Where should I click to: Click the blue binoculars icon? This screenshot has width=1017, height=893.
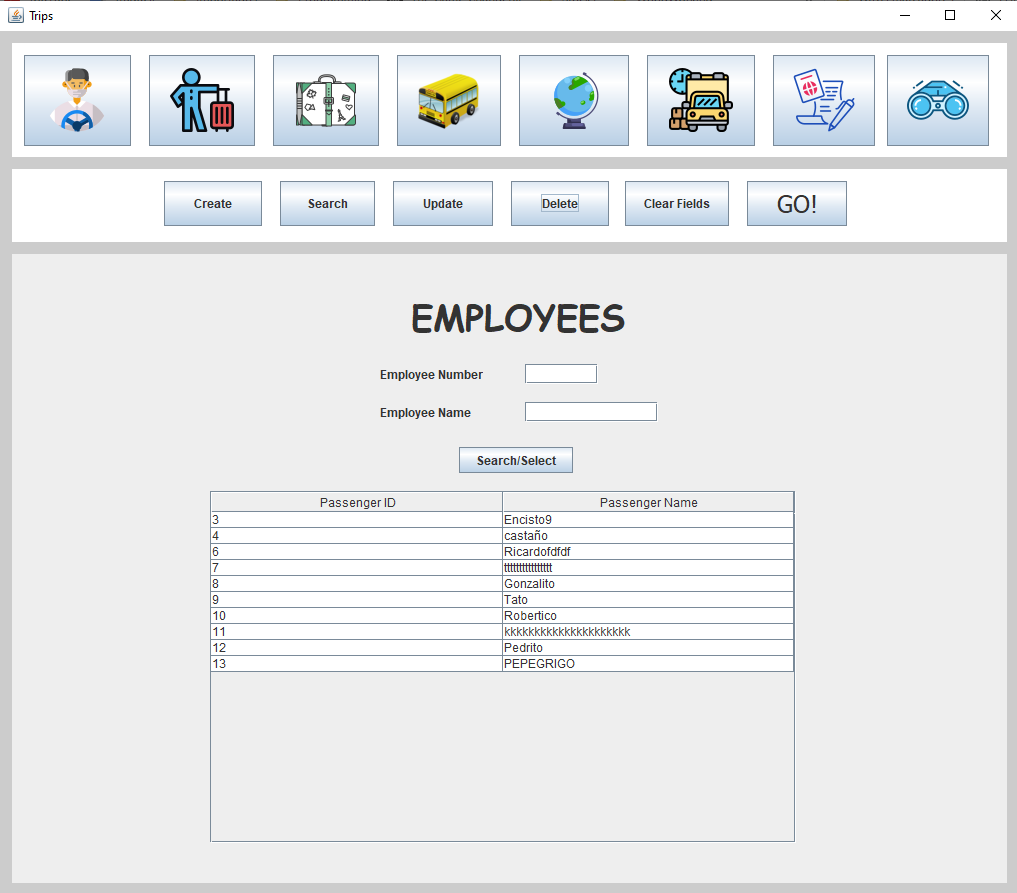[x=938, y=101]
